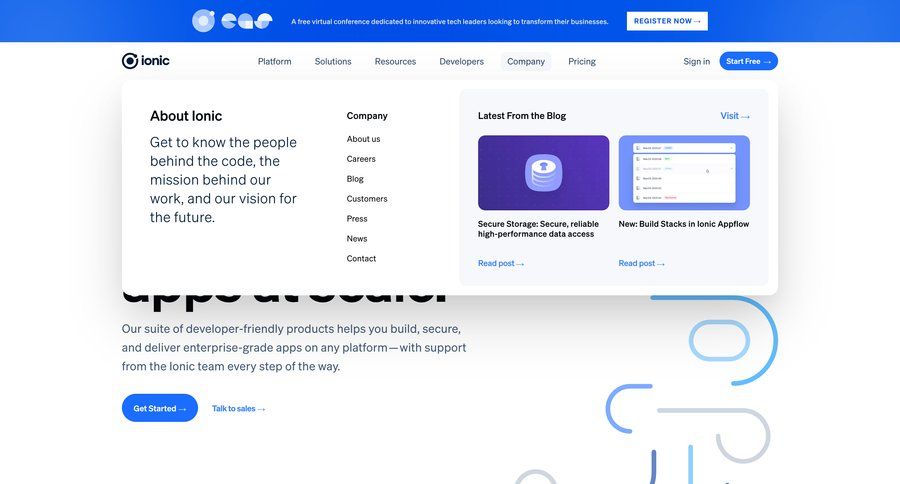Open the Secure Storage blog thumbnail

544,173
